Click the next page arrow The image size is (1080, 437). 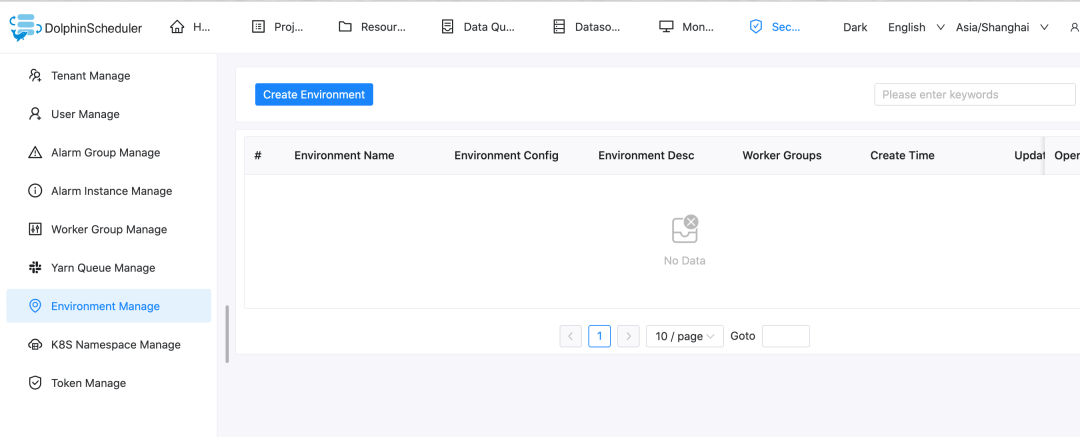(628, 336)
